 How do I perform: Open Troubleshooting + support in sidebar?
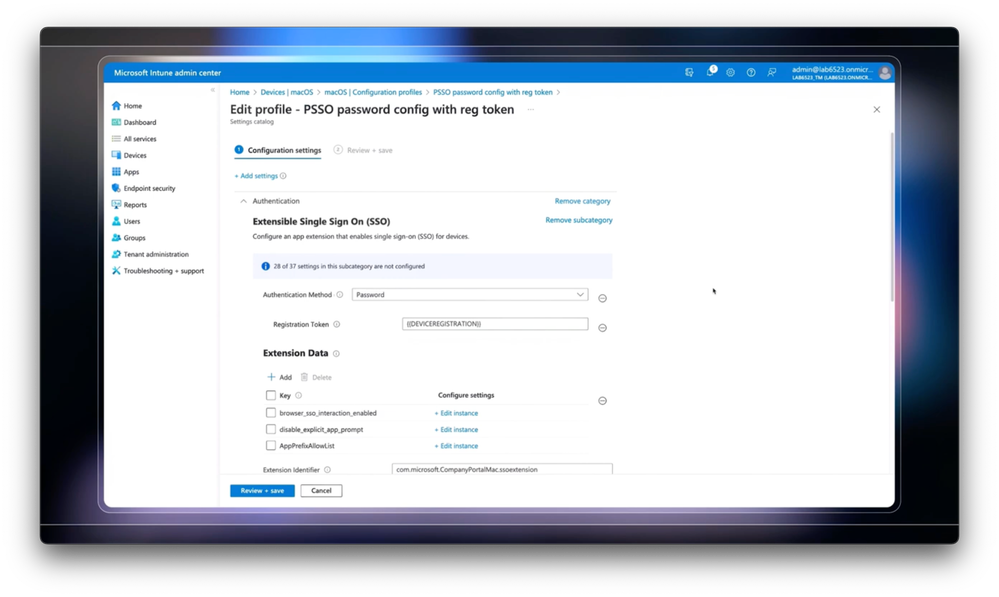[x=164, y=271]
